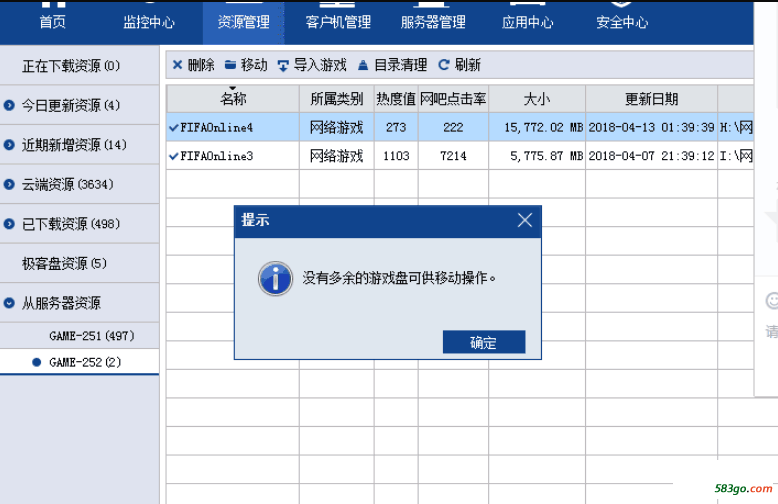Expand 云端资源 (3634) arrow

click(x=9, y=185)
